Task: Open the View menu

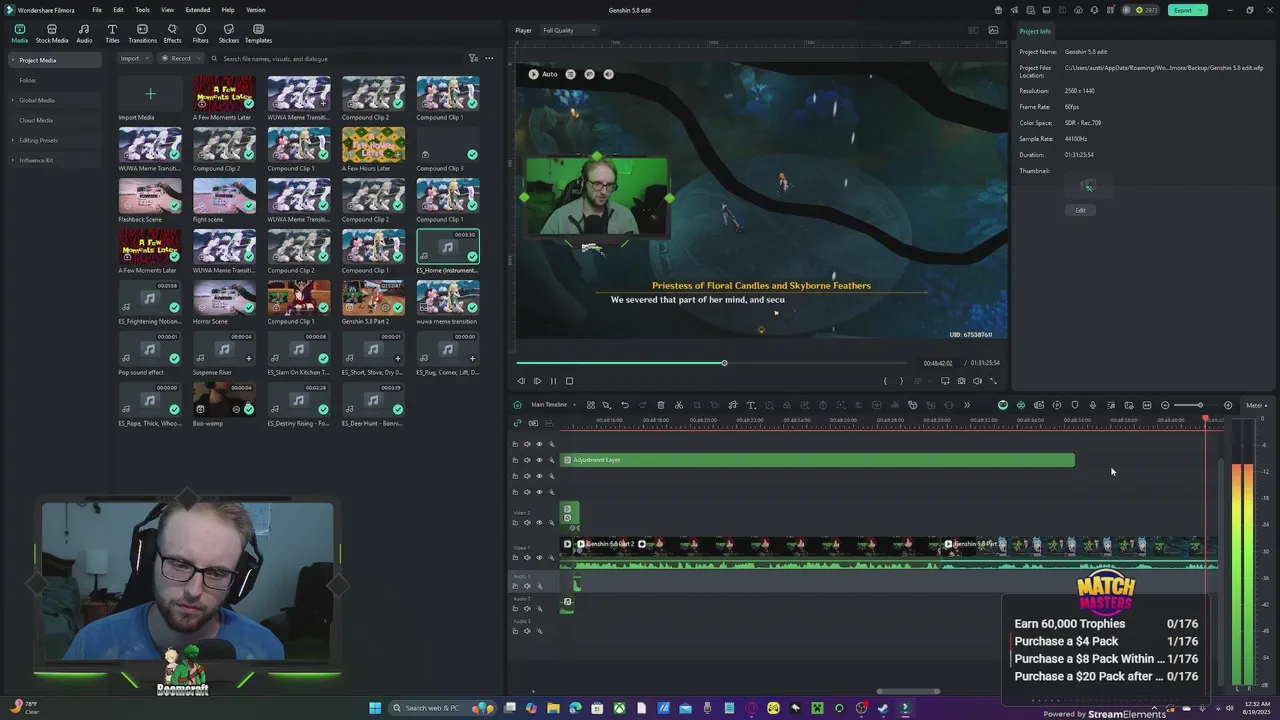Action: (167, 10)
